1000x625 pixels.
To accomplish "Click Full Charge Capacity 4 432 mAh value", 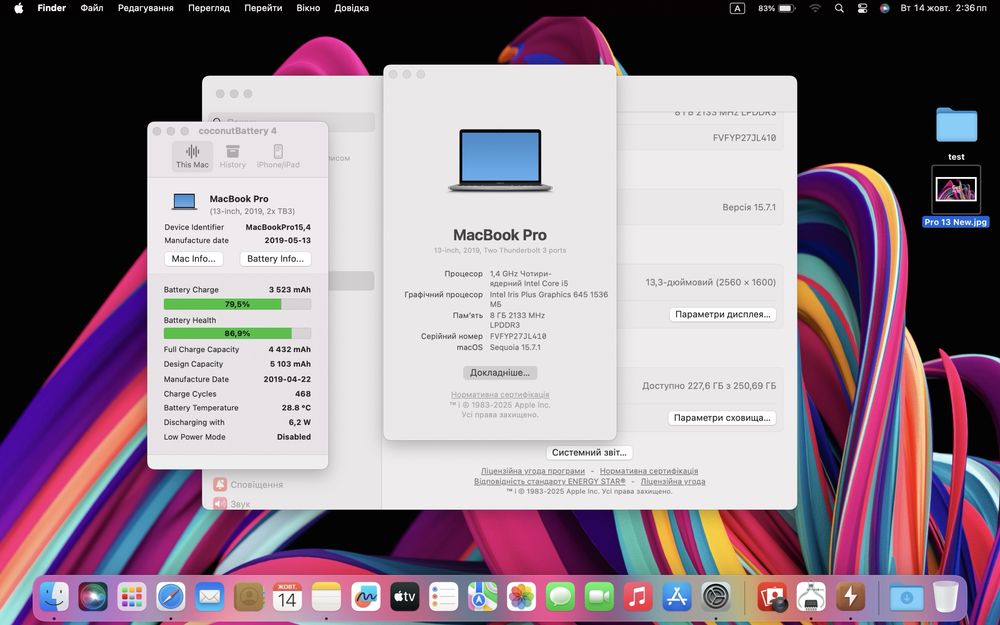I will (290, 349).
